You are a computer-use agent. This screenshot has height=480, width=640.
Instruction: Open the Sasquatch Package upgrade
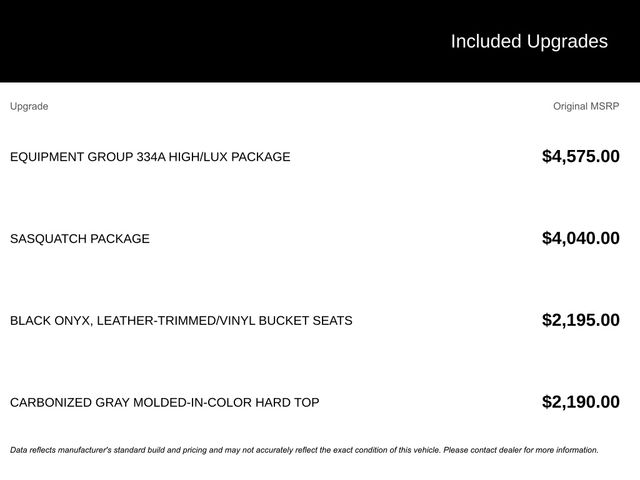(80, 238)
